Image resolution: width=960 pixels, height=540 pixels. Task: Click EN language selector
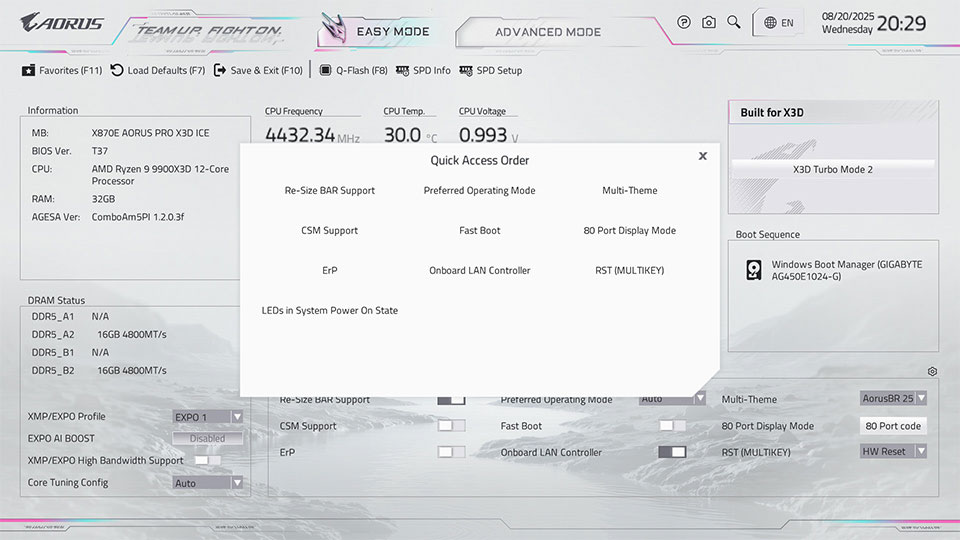(x=787, y=23)
